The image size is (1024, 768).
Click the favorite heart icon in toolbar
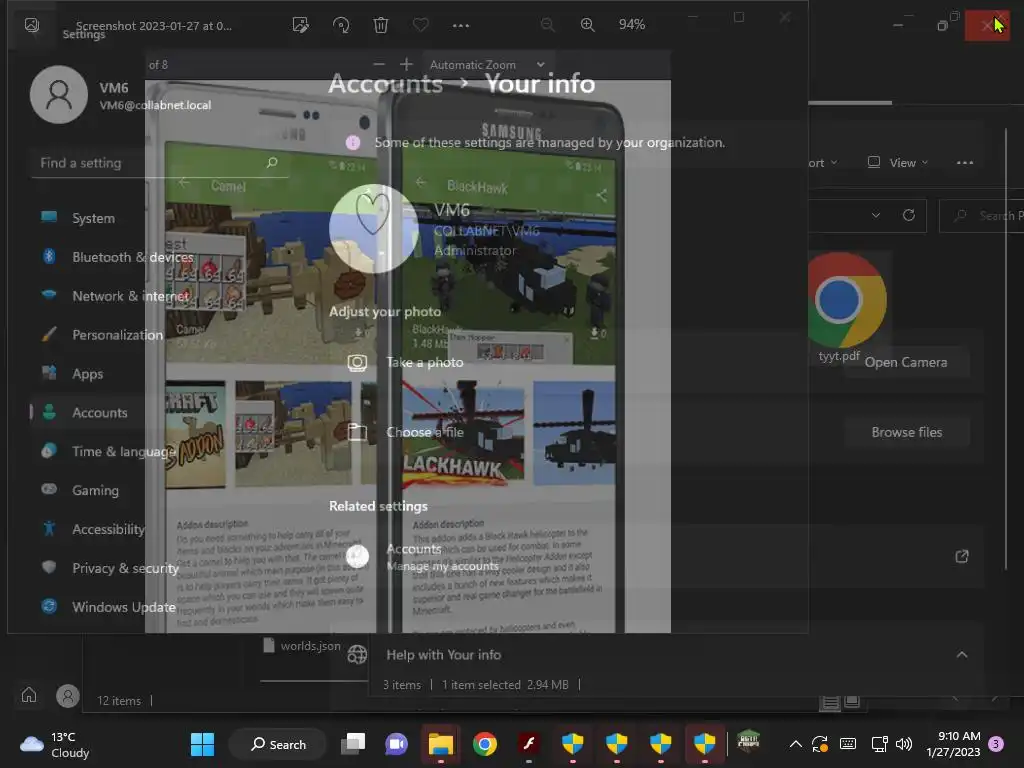click(421, 25)
